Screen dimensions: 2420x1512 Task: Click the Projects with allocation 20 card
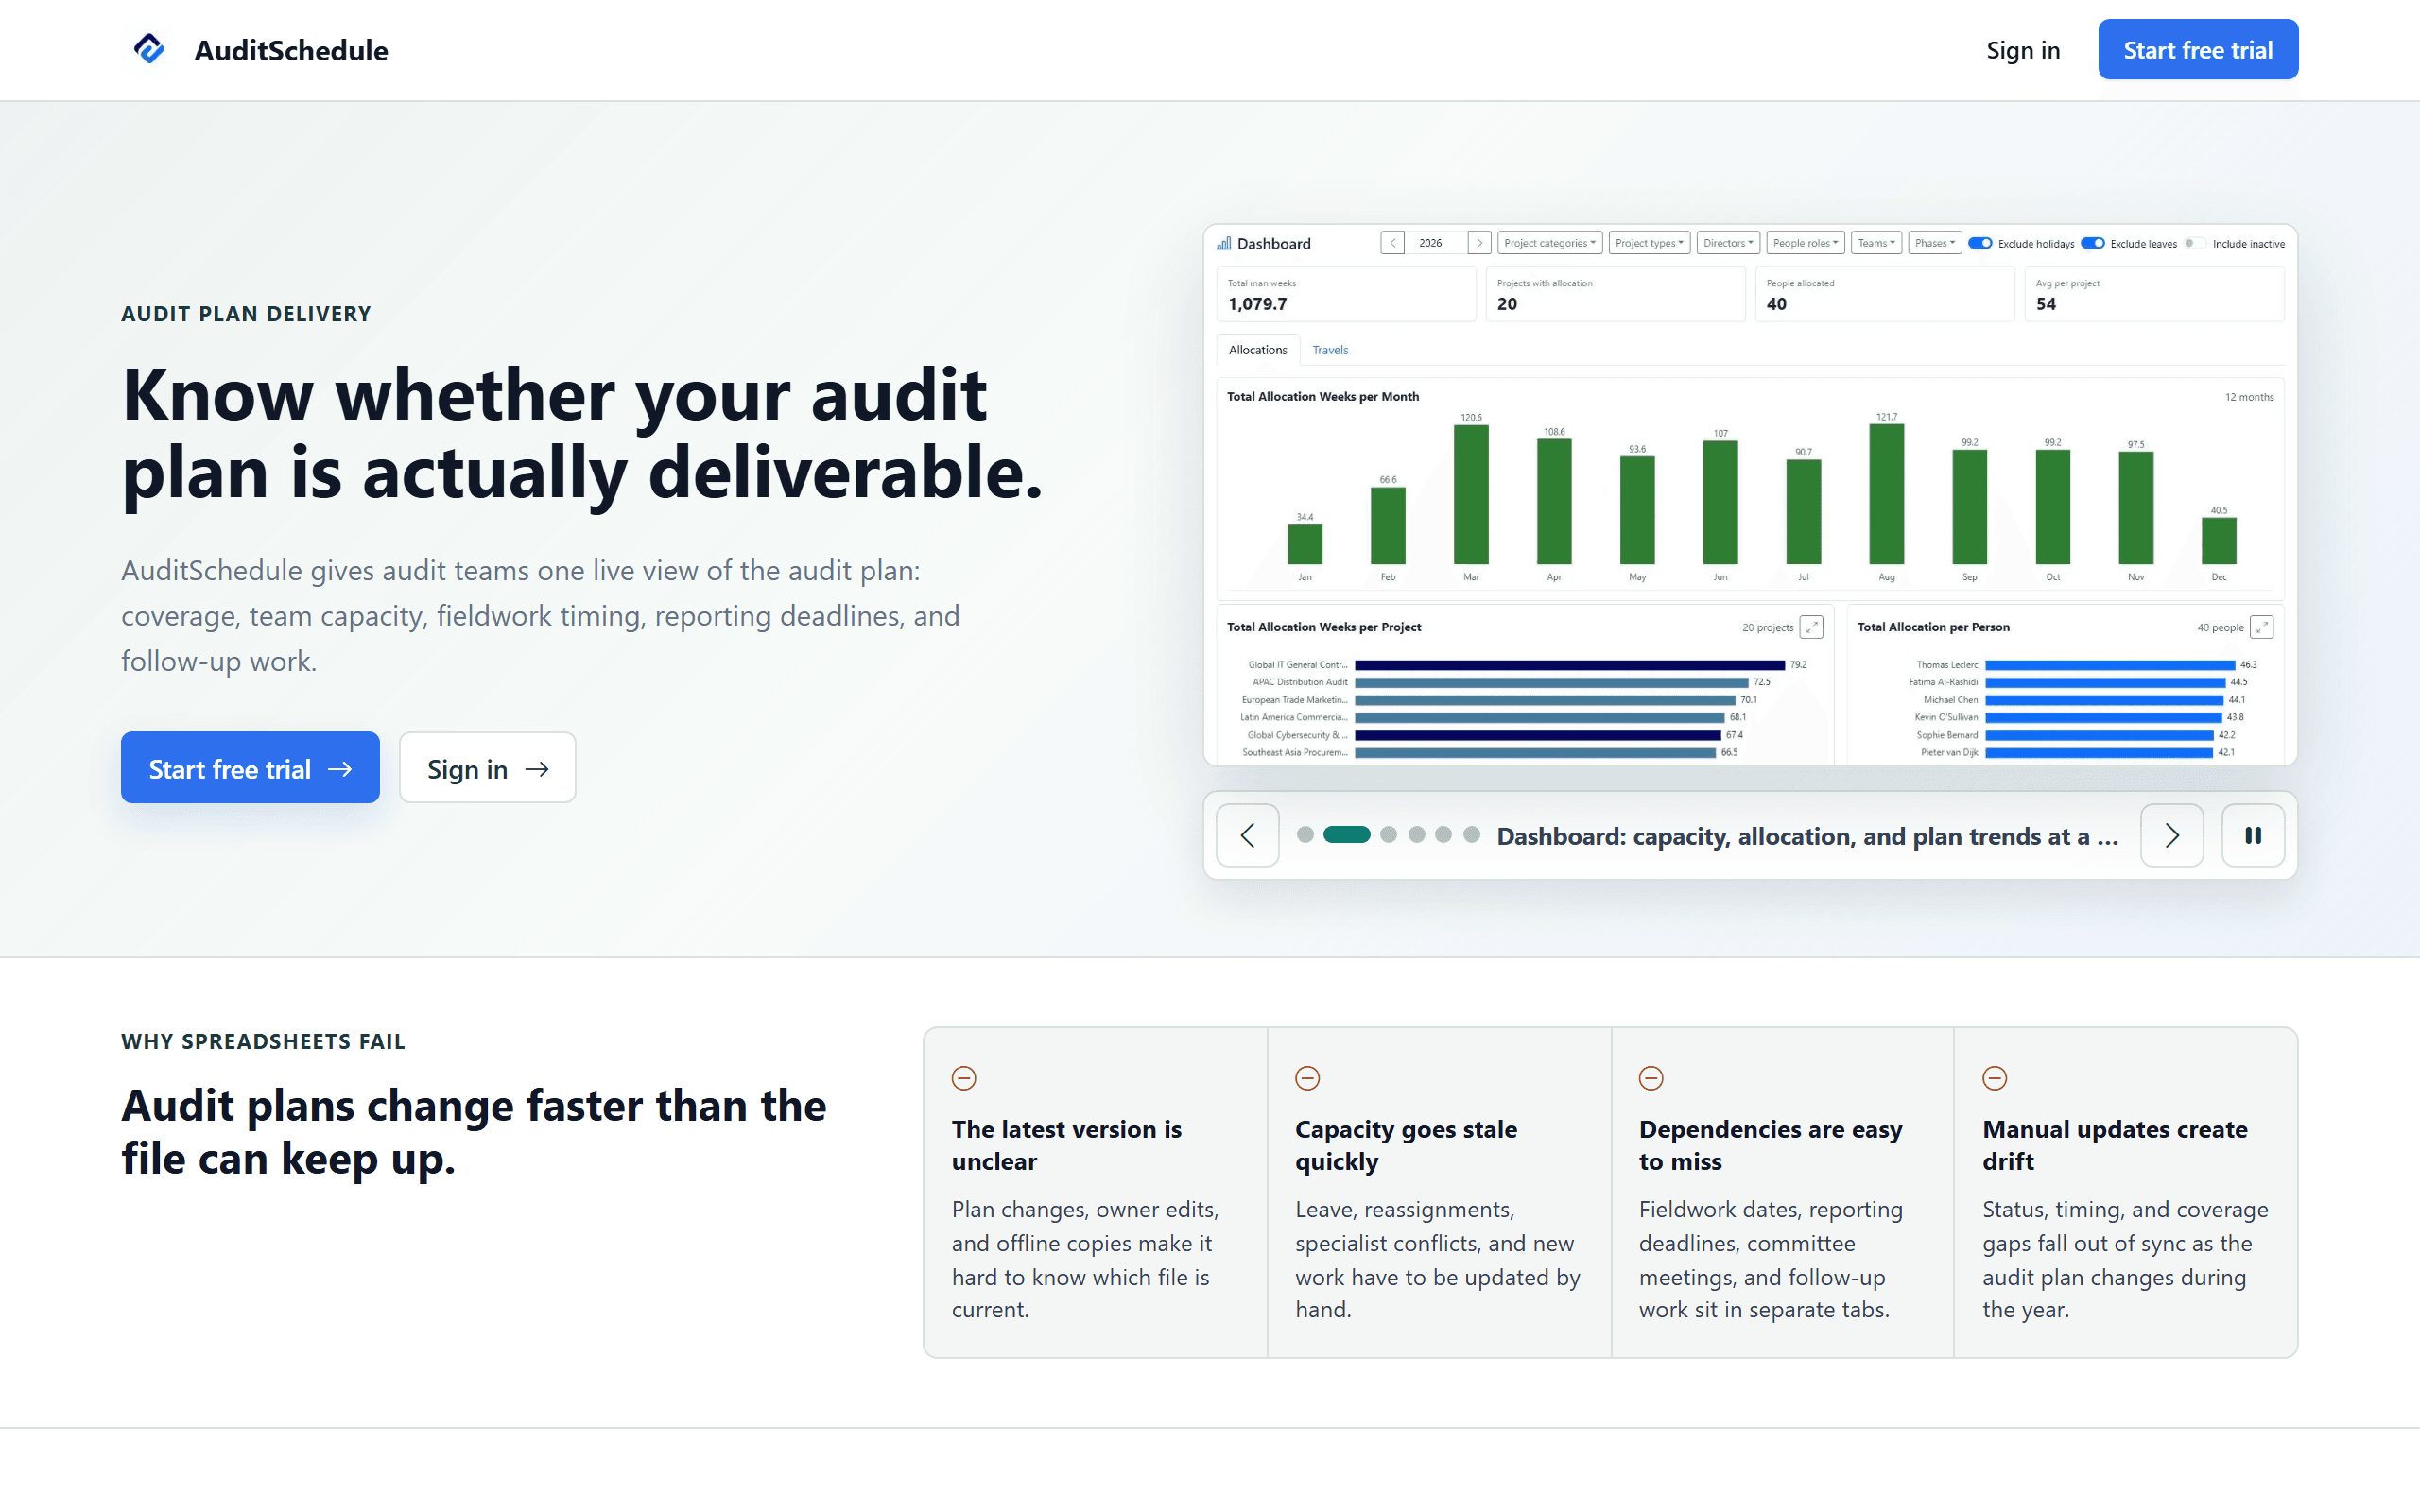[1615, 294]
